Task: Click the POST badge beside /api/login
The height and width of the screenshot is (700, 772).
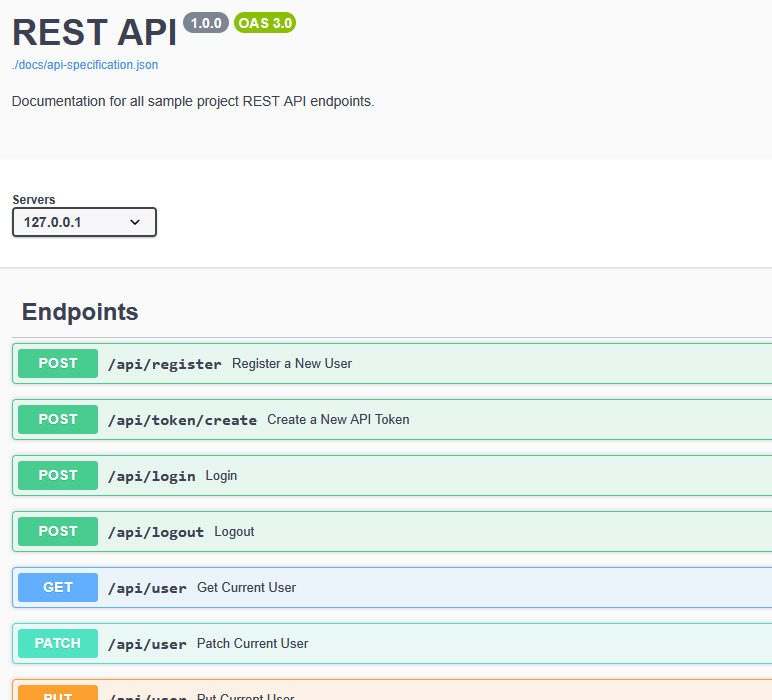Action: pos(58,476)
